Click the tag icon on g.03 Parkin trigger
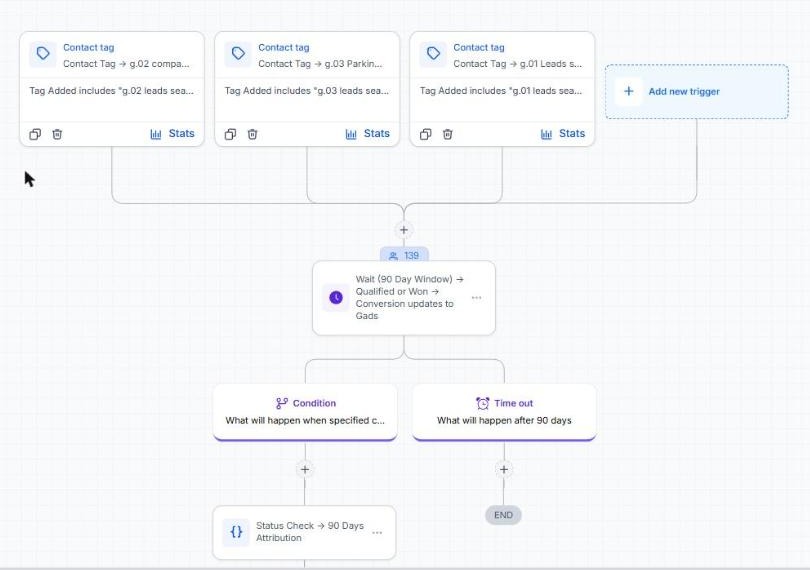The height and width of the screenshot is (570, 810). 238,54
